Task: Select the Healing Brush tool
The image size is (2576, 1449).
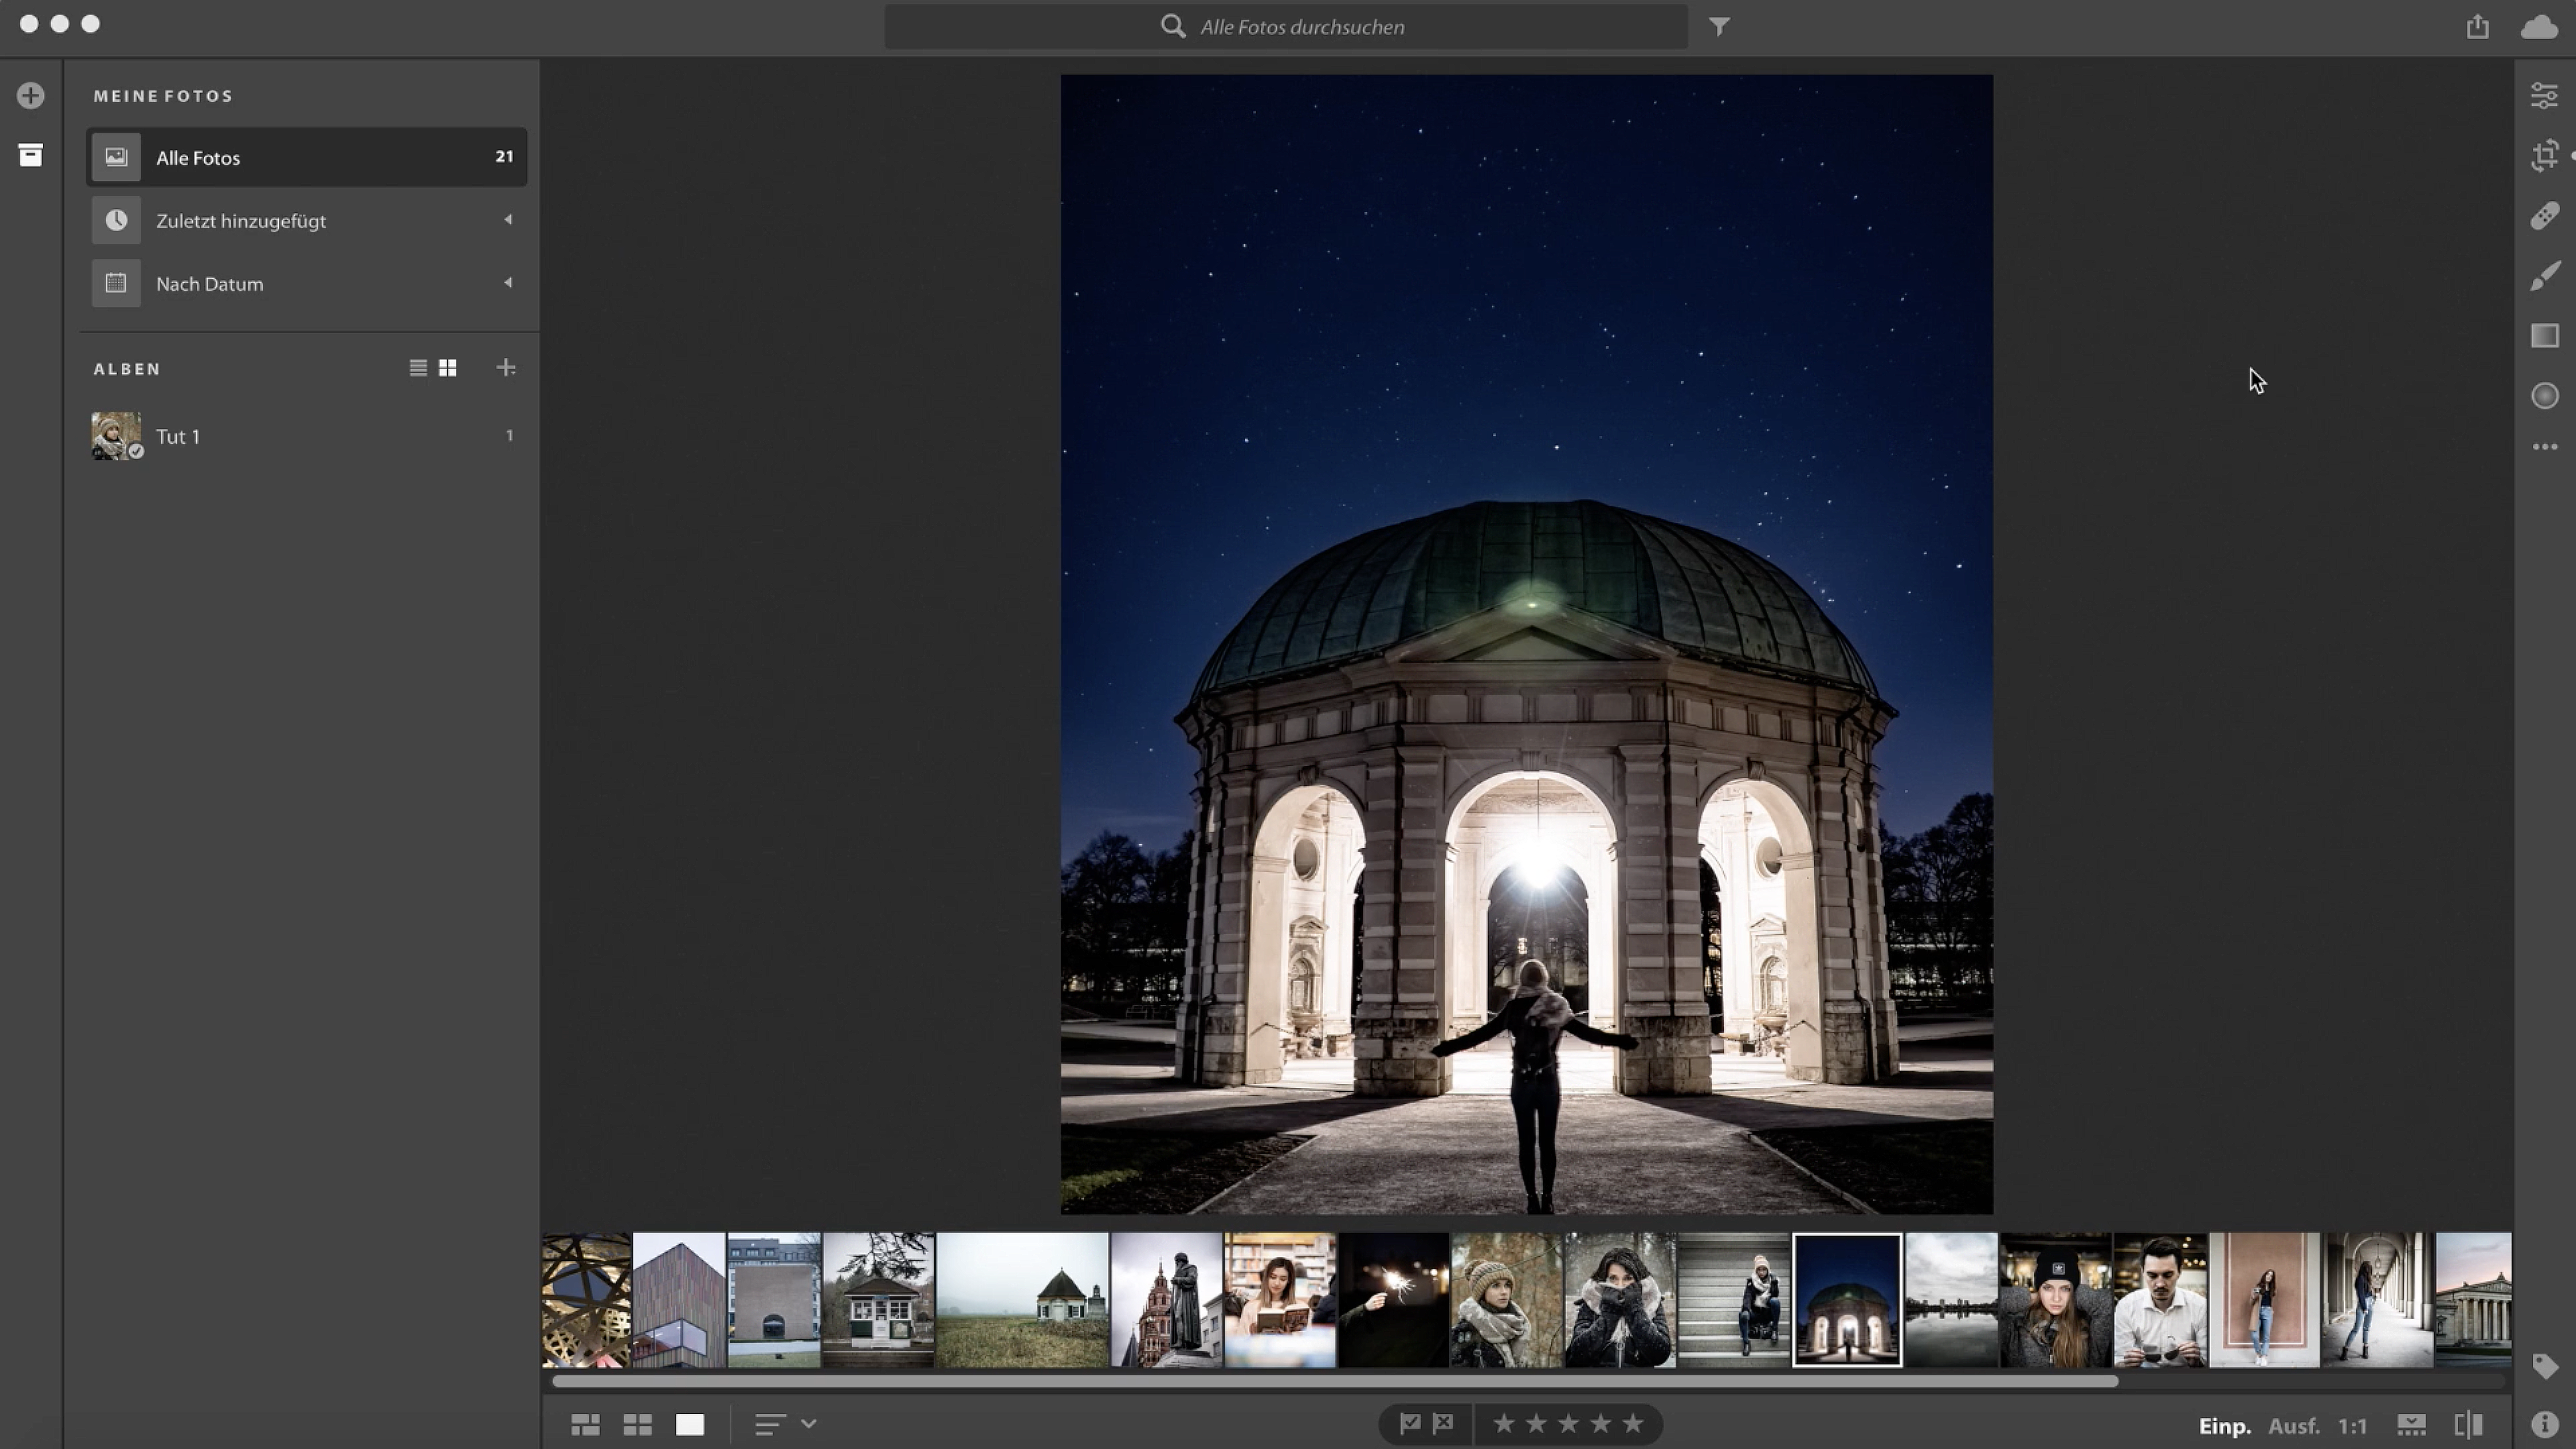Action: coord(2544,216)
